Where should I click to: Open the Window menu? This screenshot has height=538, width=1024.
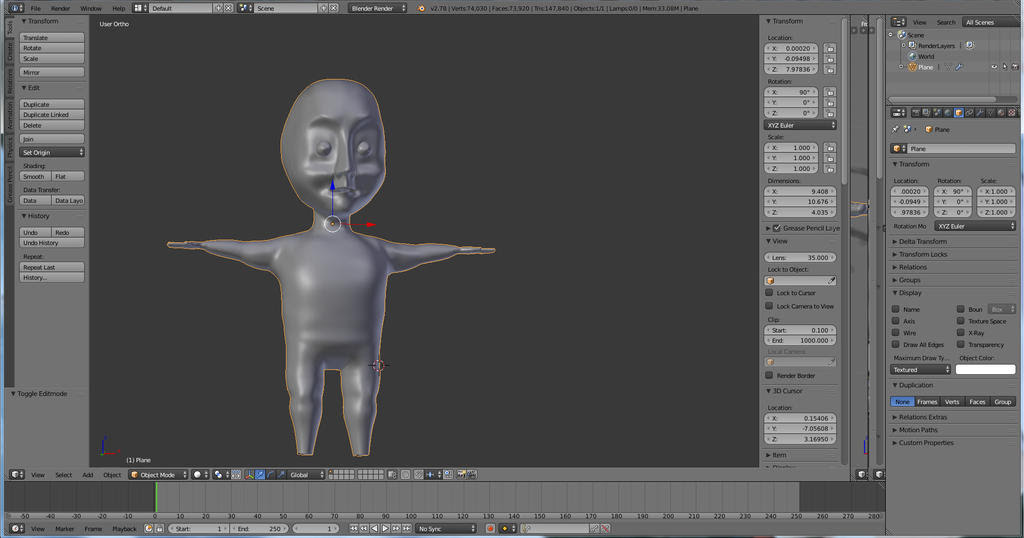click(91, 8)
